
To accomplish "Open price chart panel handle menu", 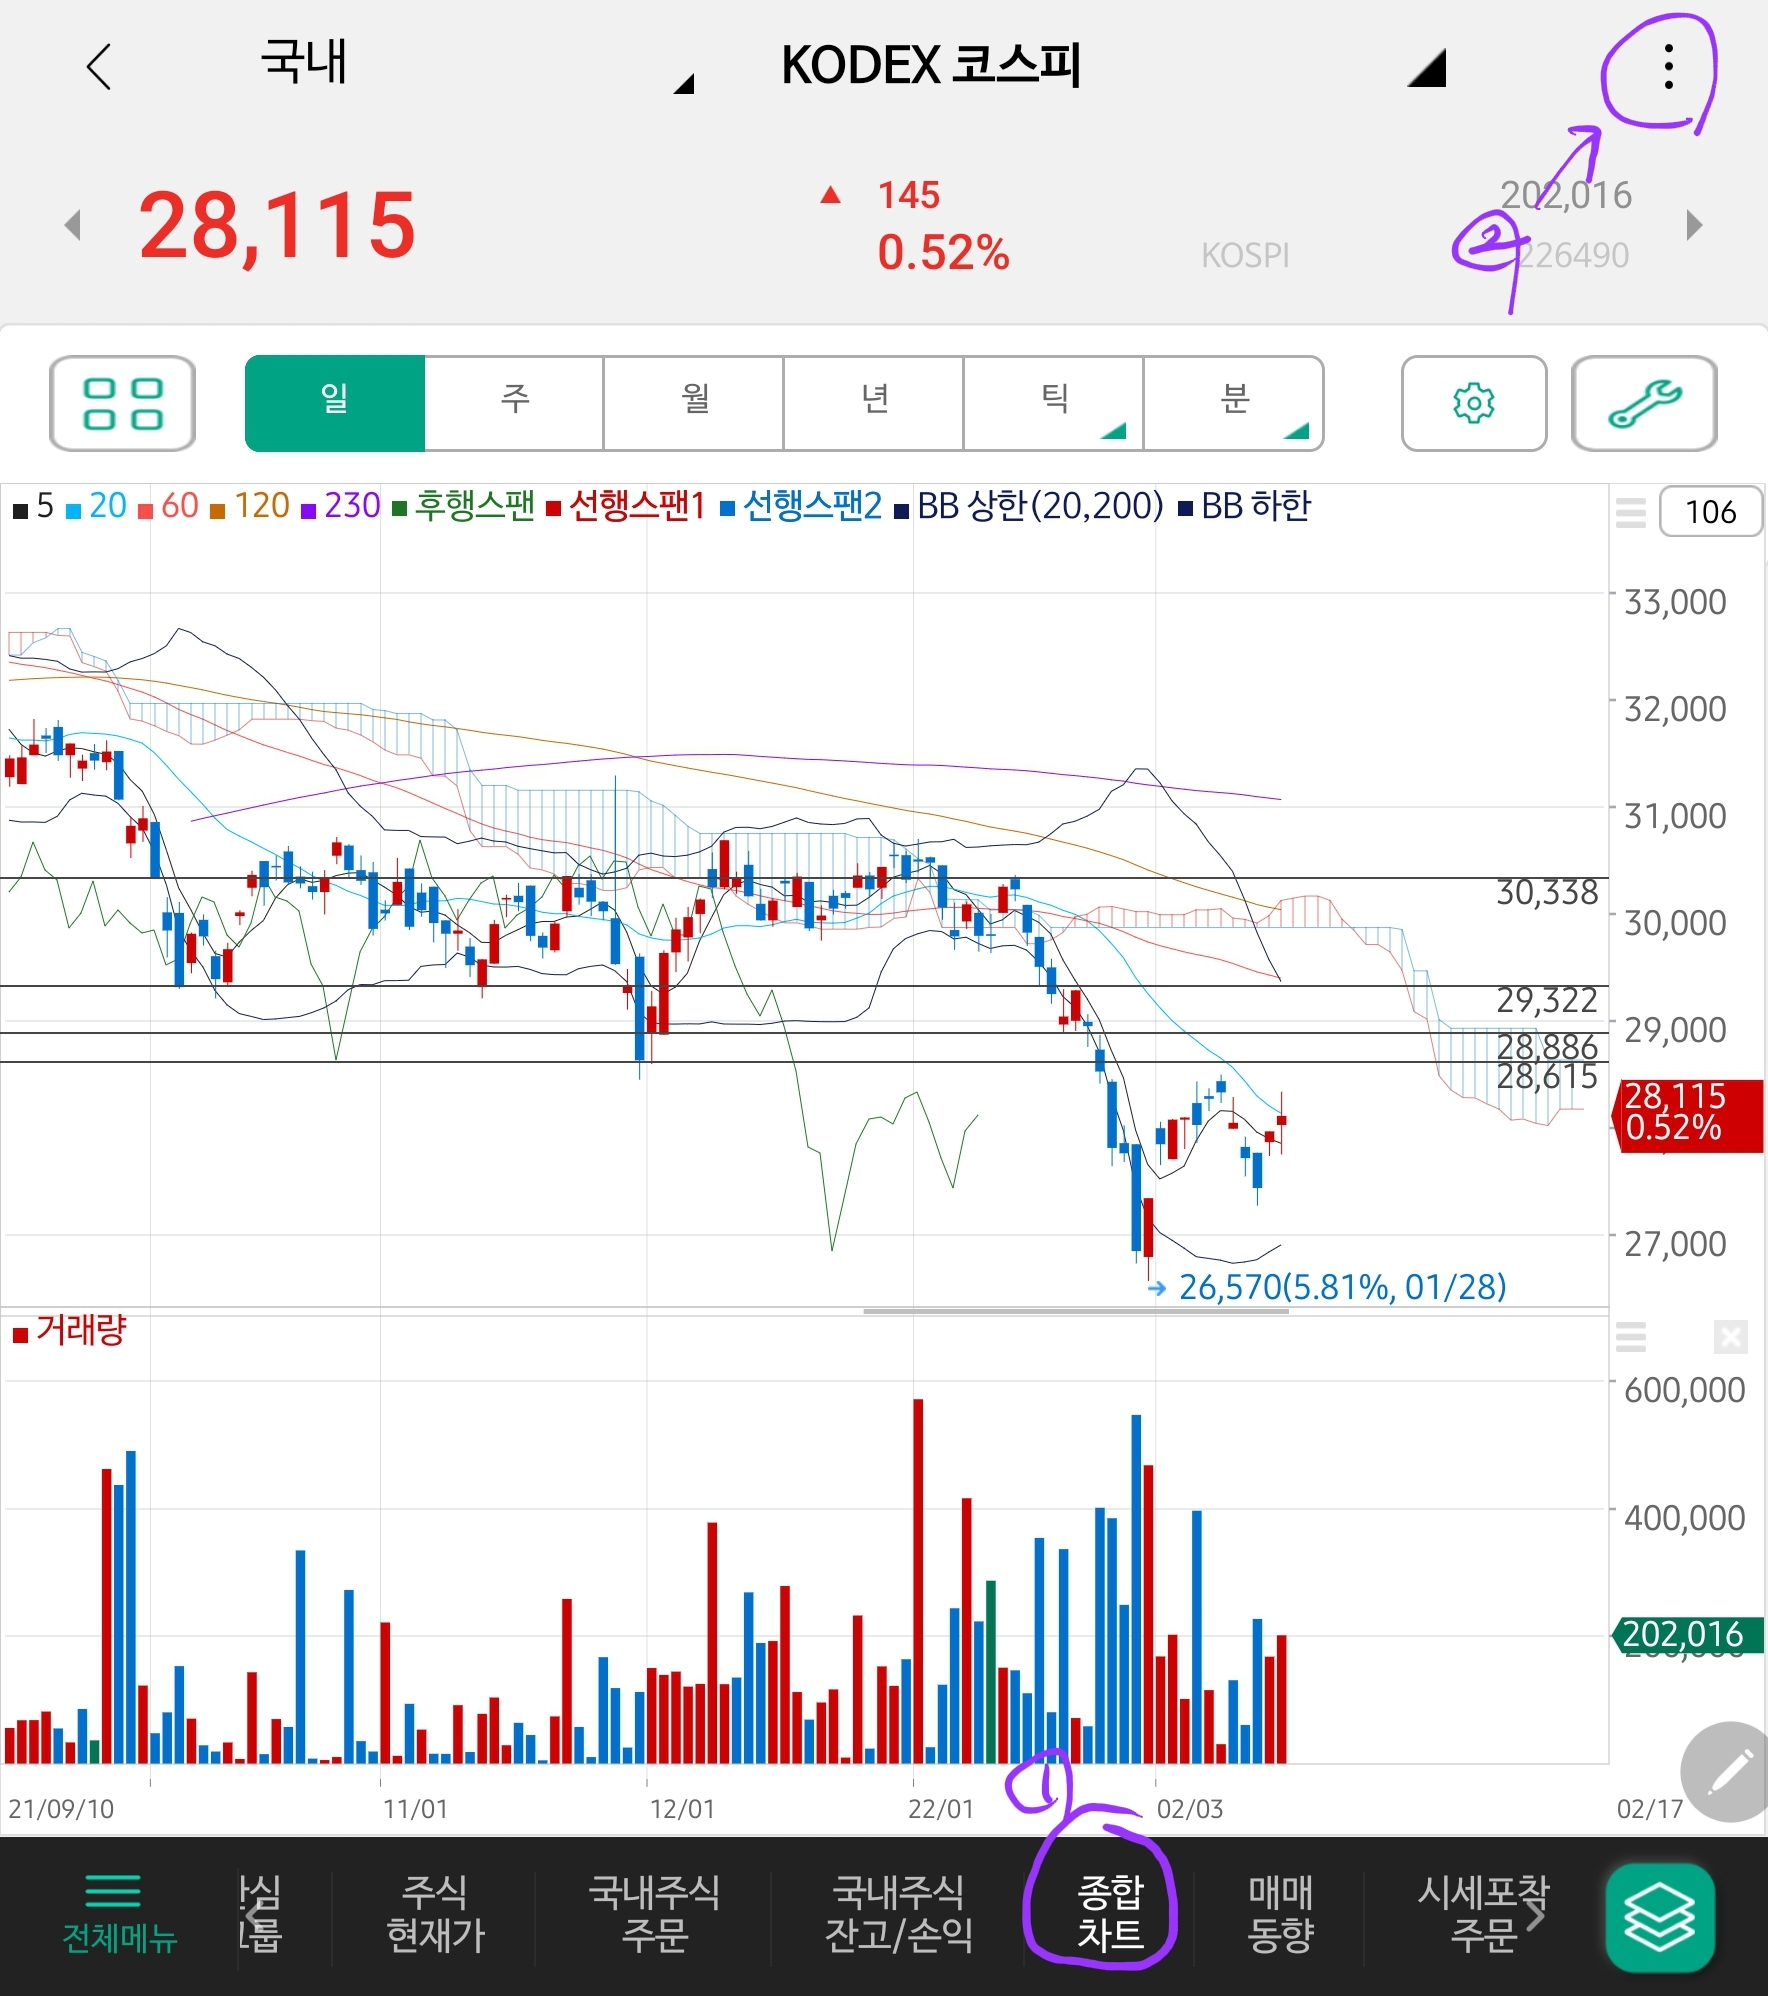I will [x=1630, y=512].
